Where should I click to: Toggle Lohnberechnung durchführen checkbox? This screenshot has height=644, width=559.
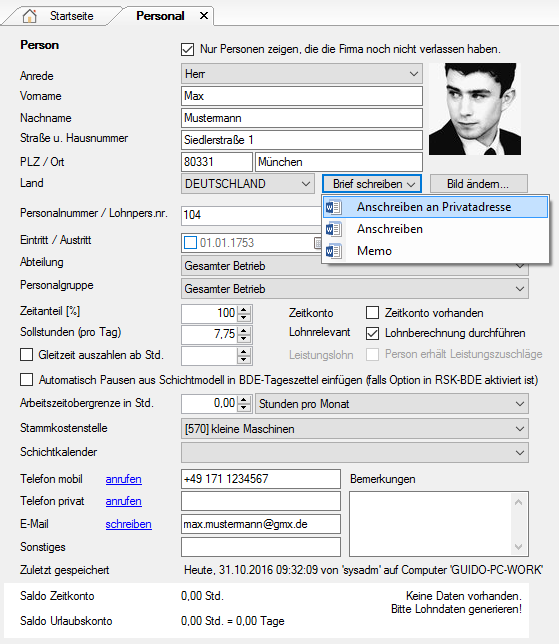373,333
